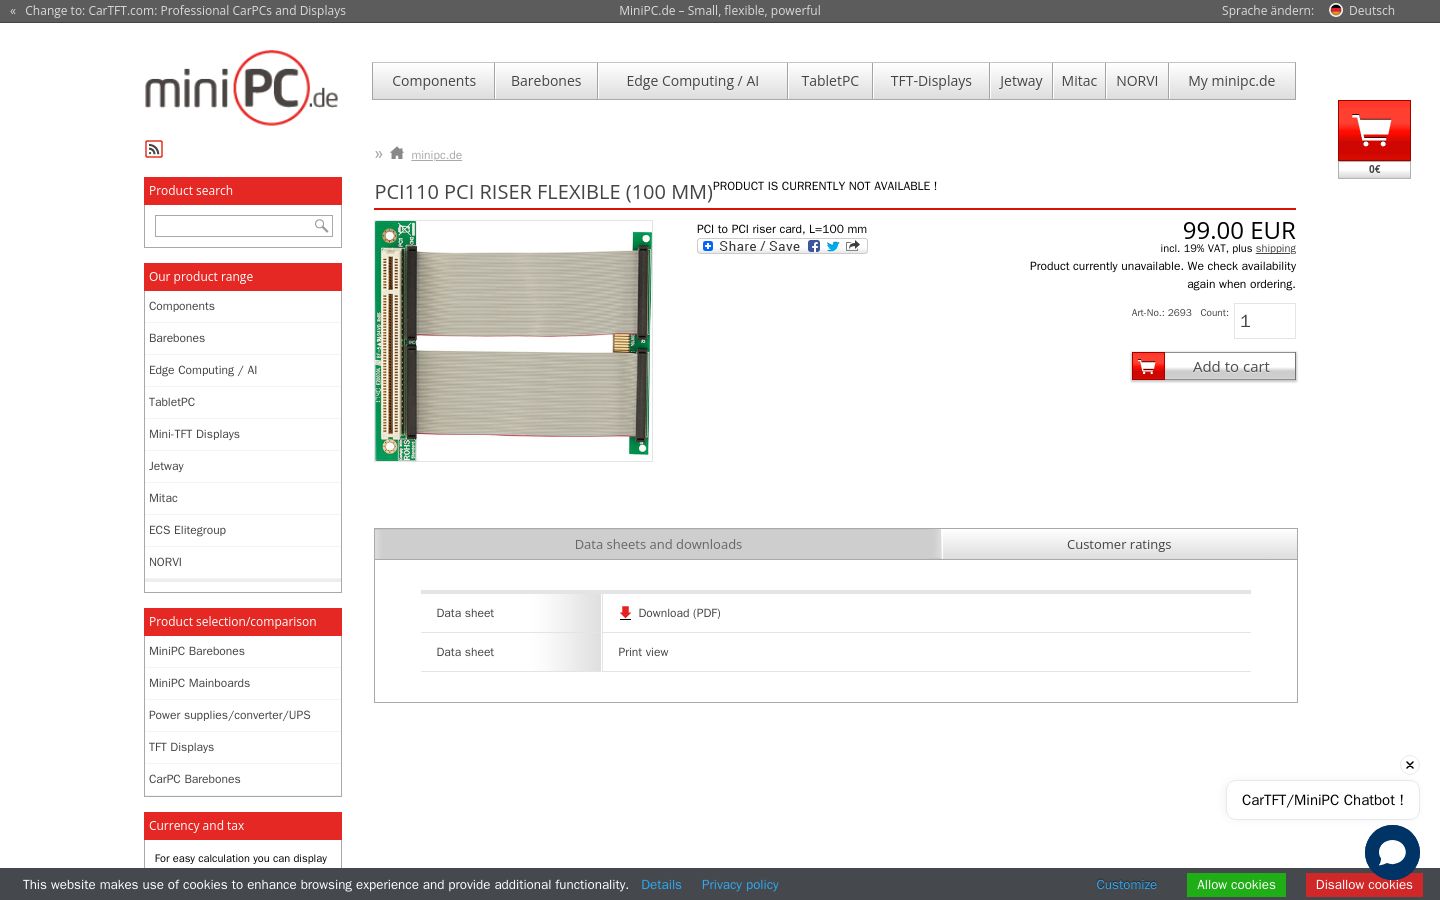The height and width of the screenshot is (900, 1440).
Task: Click the minipc.de breadcrumb link
Action: [436, 155]
